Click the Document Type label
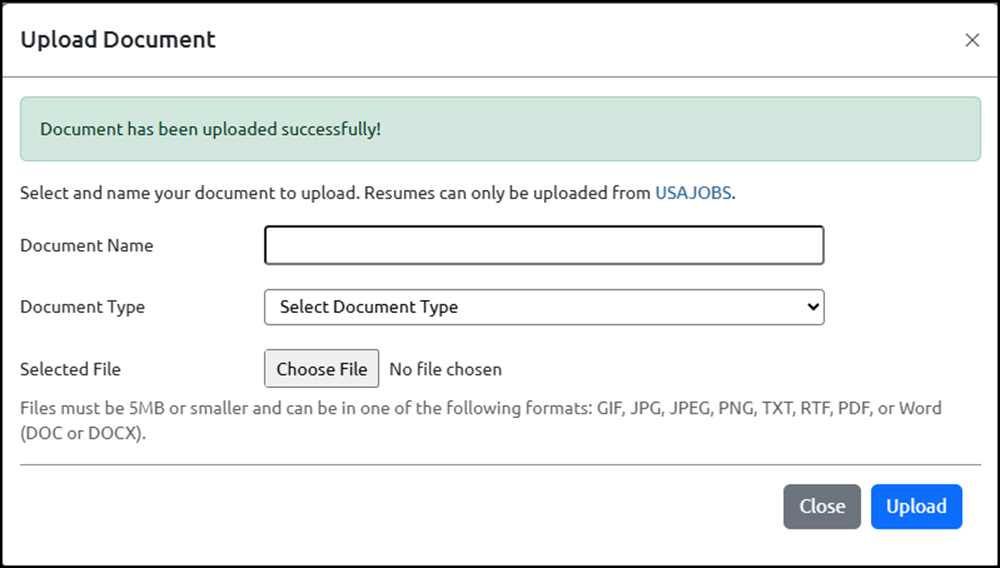 click(83, 307)
